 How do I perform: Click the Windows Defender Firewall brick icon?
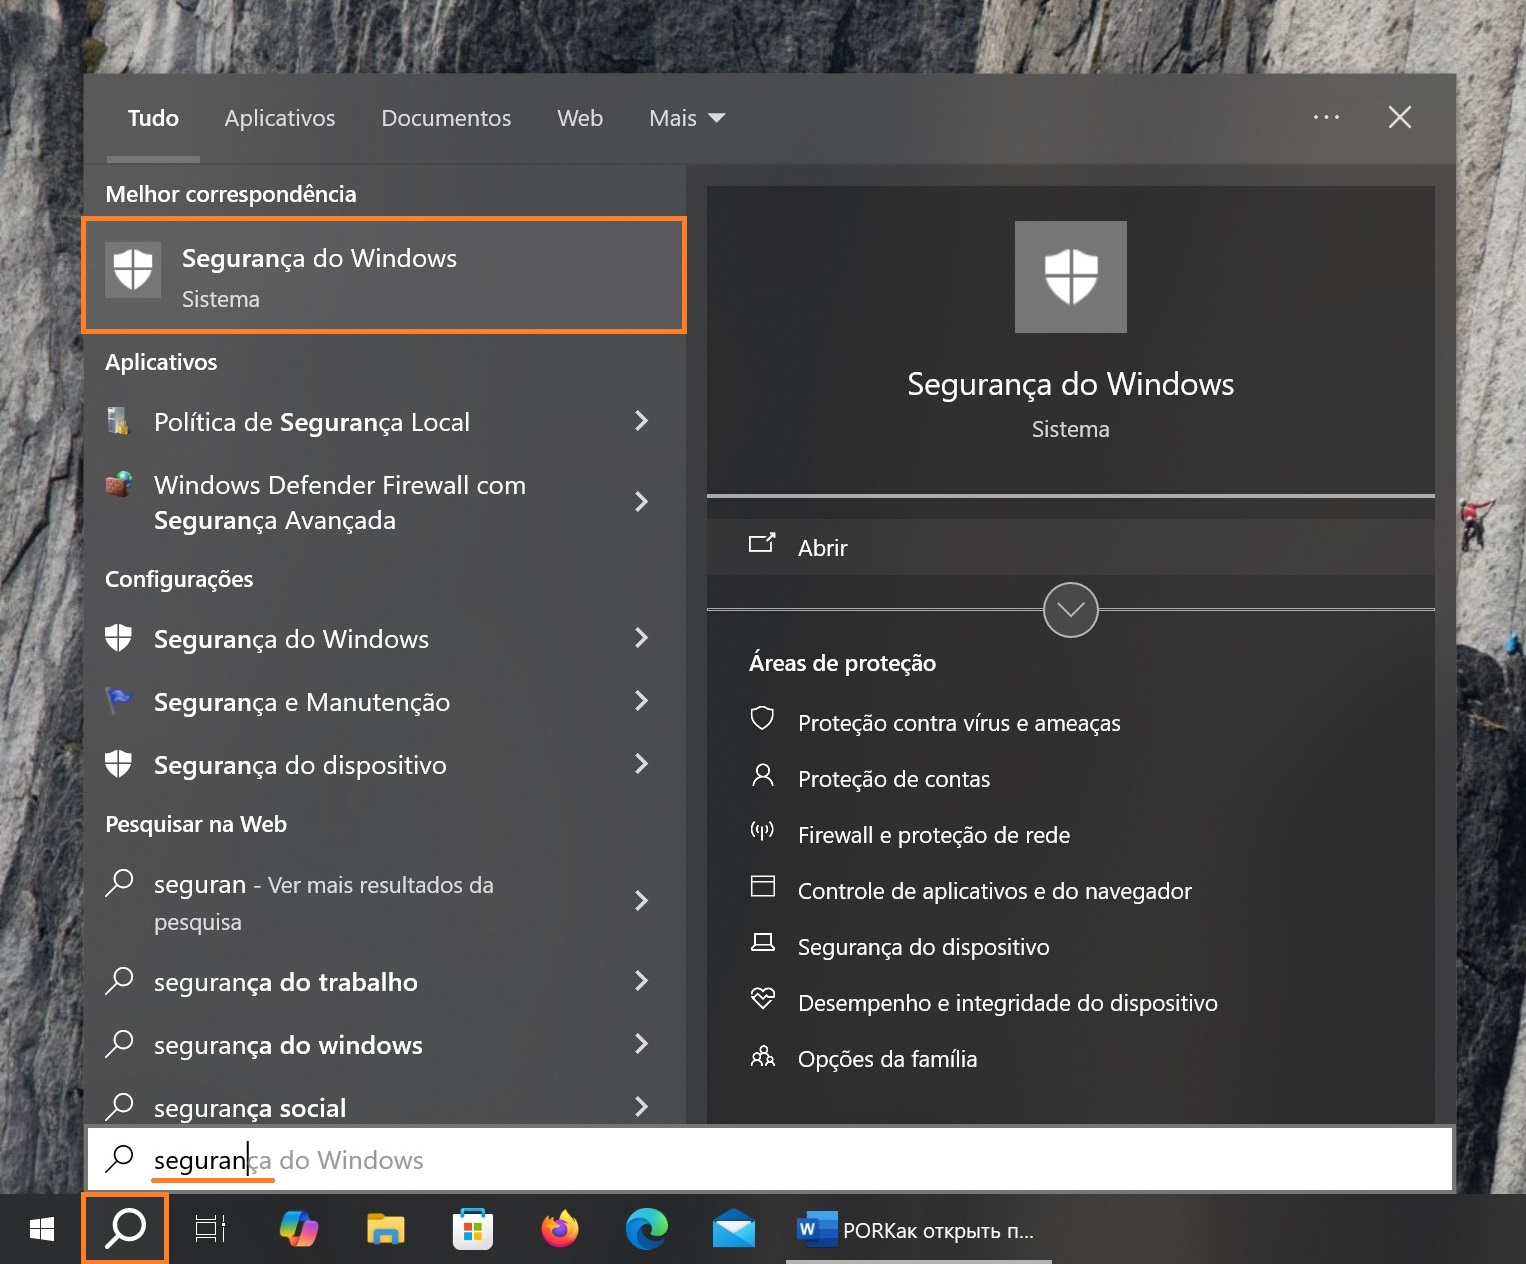pos(119,484)
